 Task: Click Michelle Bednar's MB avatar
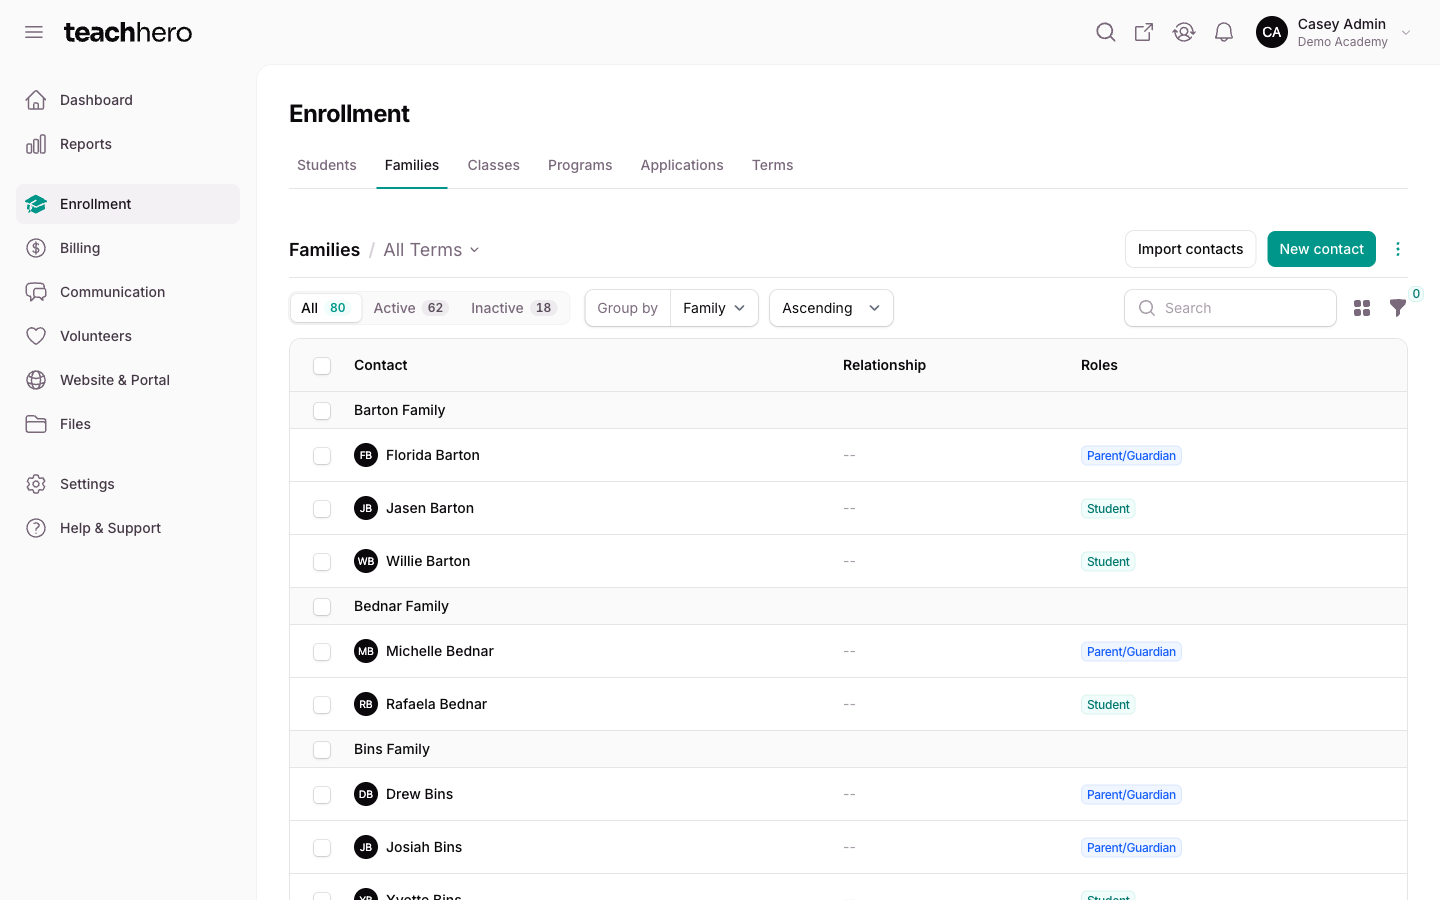(x=366, y=651)
